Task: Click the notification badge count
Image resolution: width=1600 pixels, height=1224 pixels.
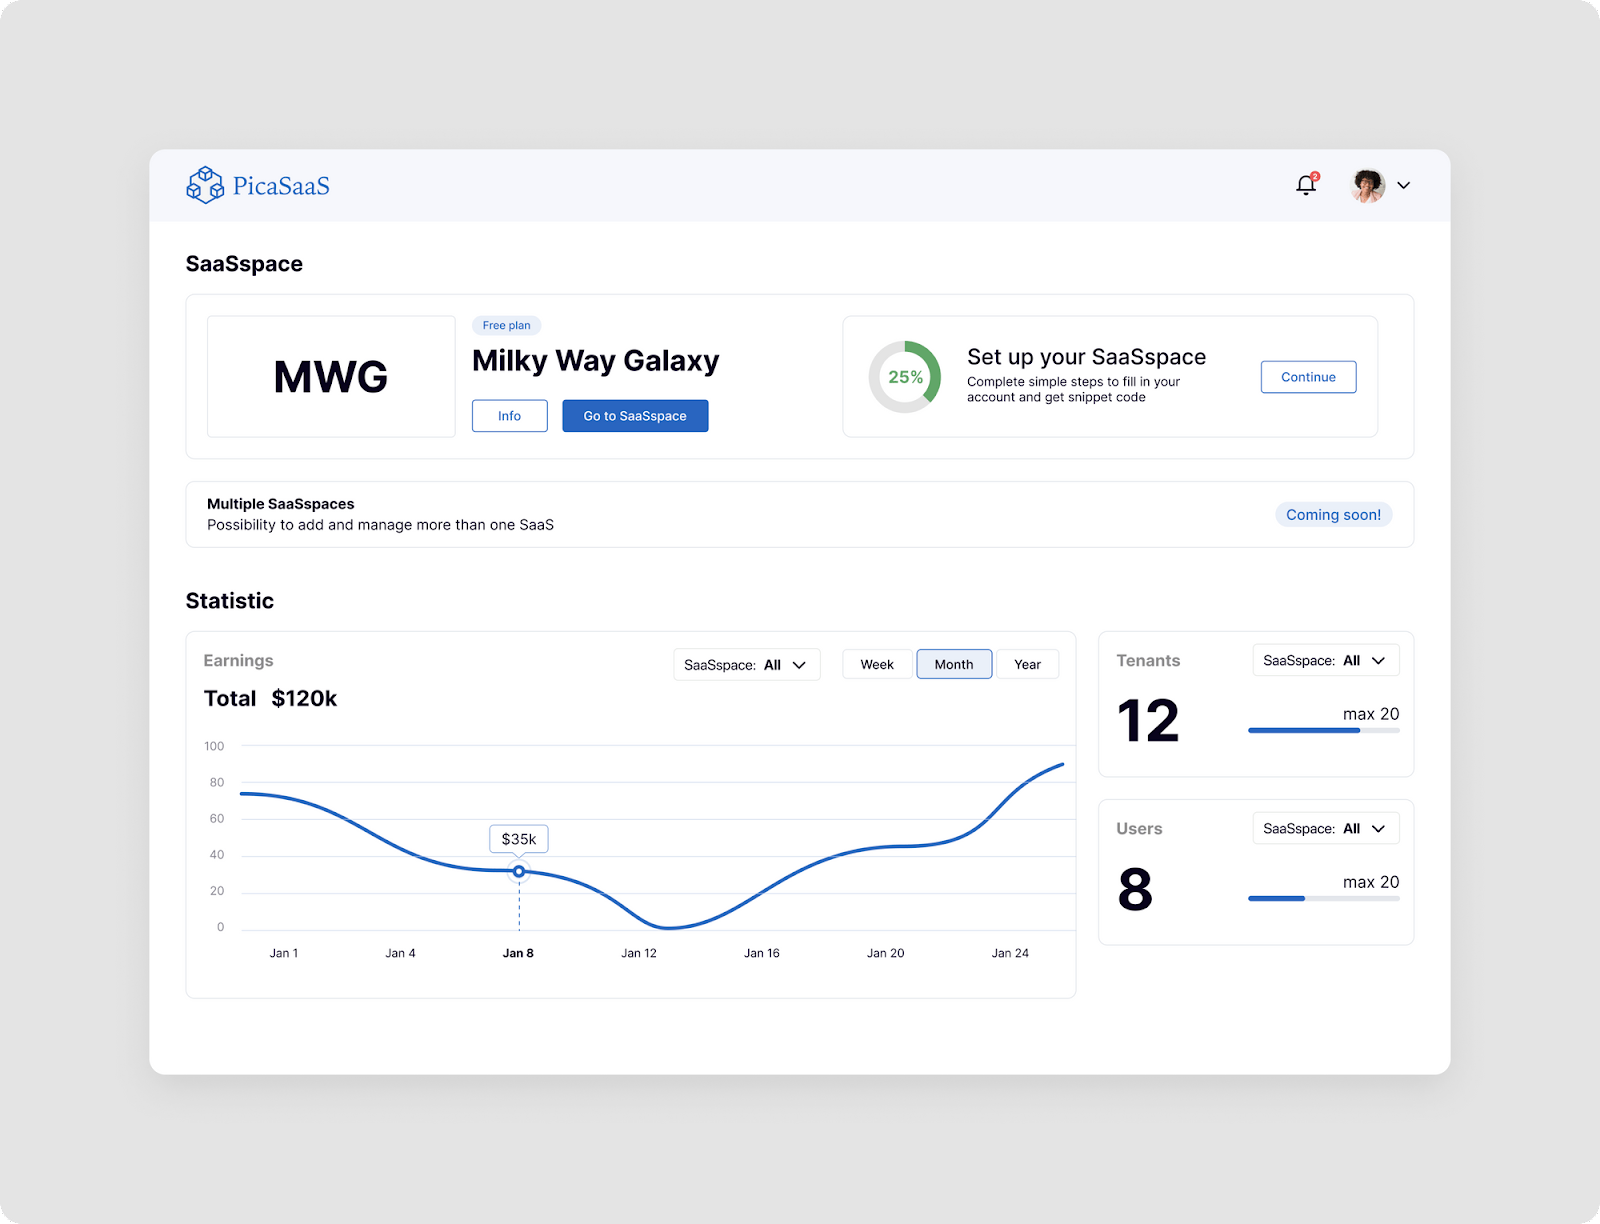Action: point(1315,175)
